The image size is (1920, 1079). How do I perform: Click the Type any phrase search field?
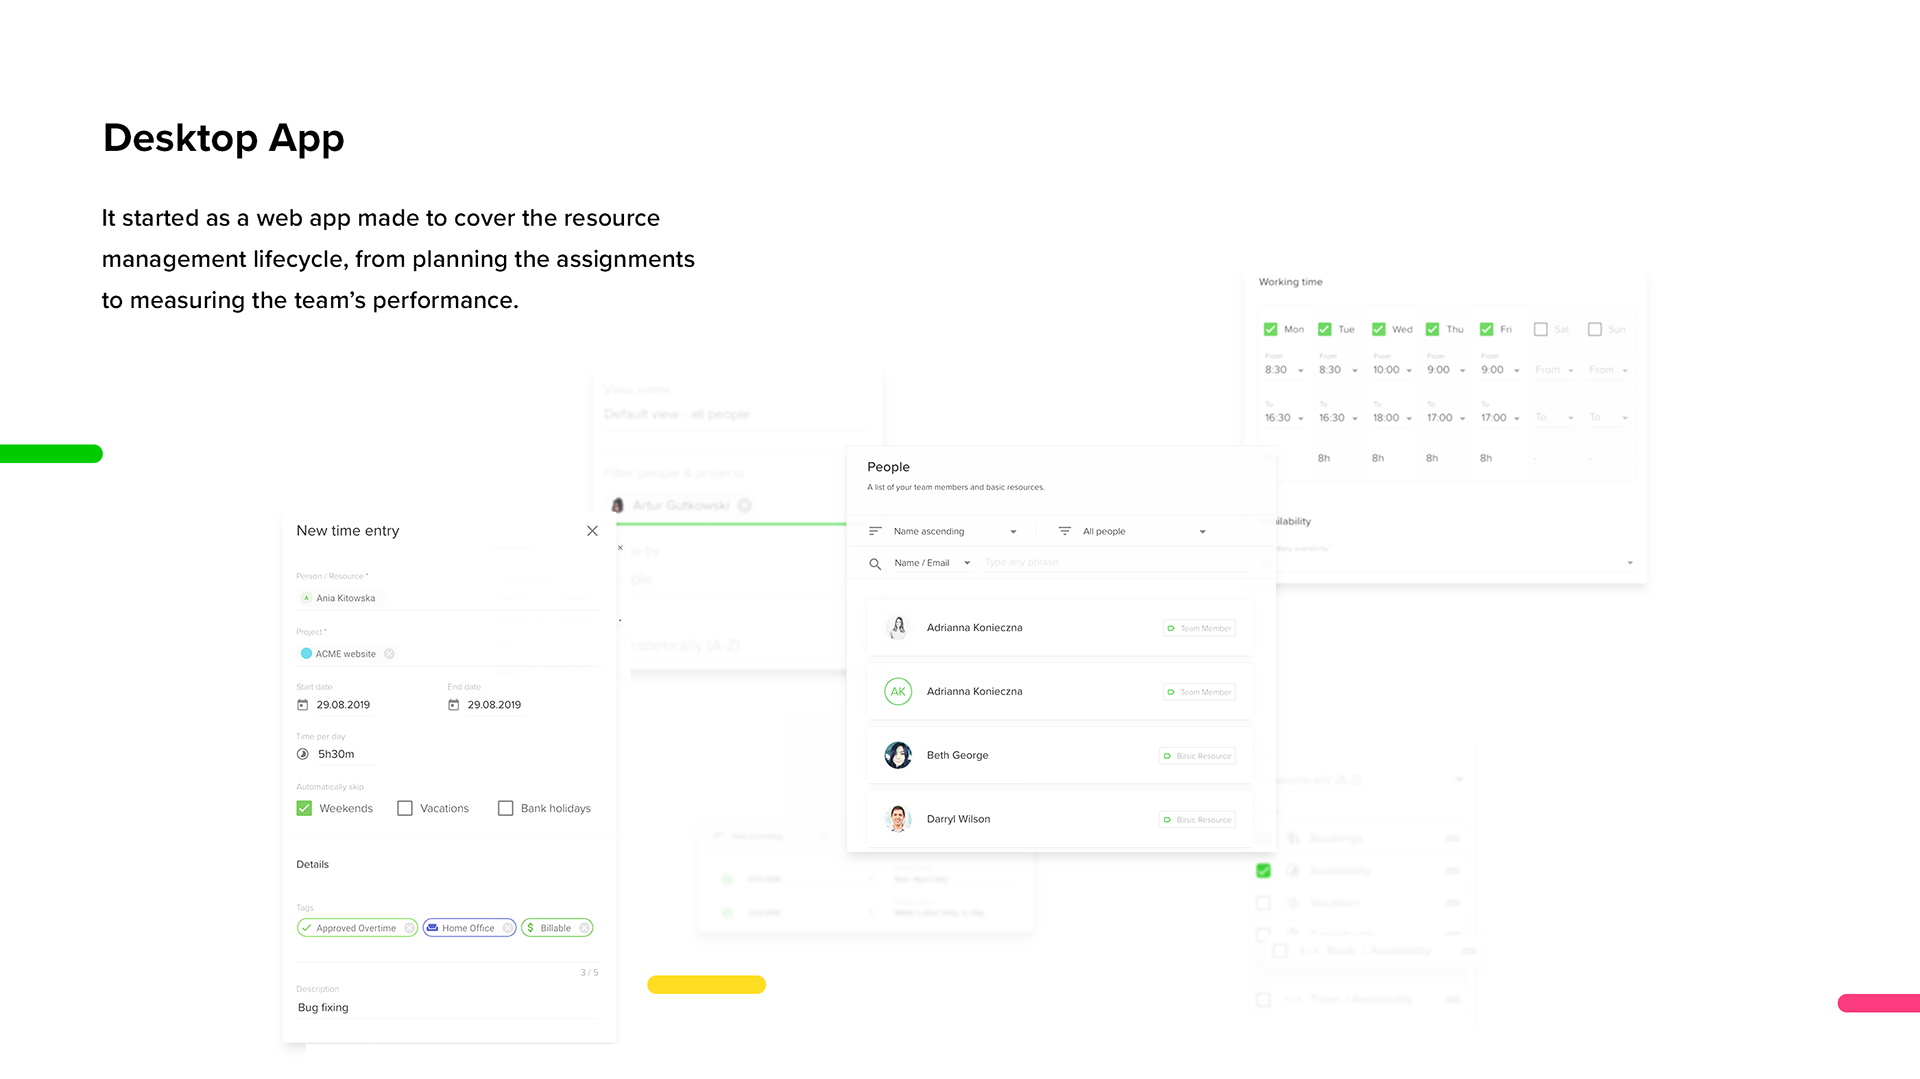click(1115, 562)
